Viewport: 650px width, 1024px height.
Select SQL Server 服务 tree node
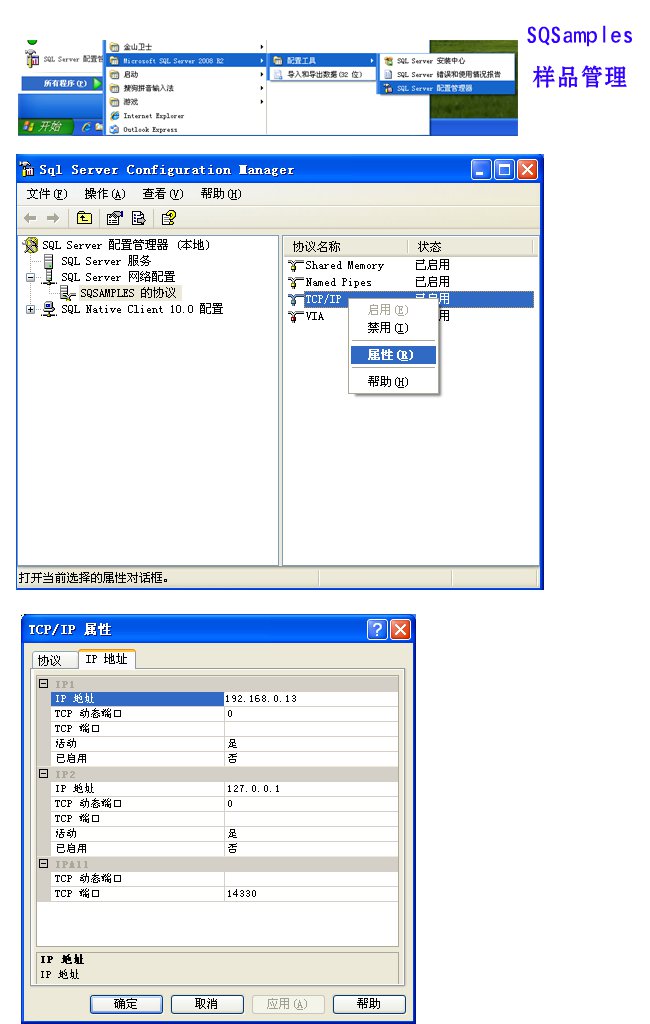(106, 261)
